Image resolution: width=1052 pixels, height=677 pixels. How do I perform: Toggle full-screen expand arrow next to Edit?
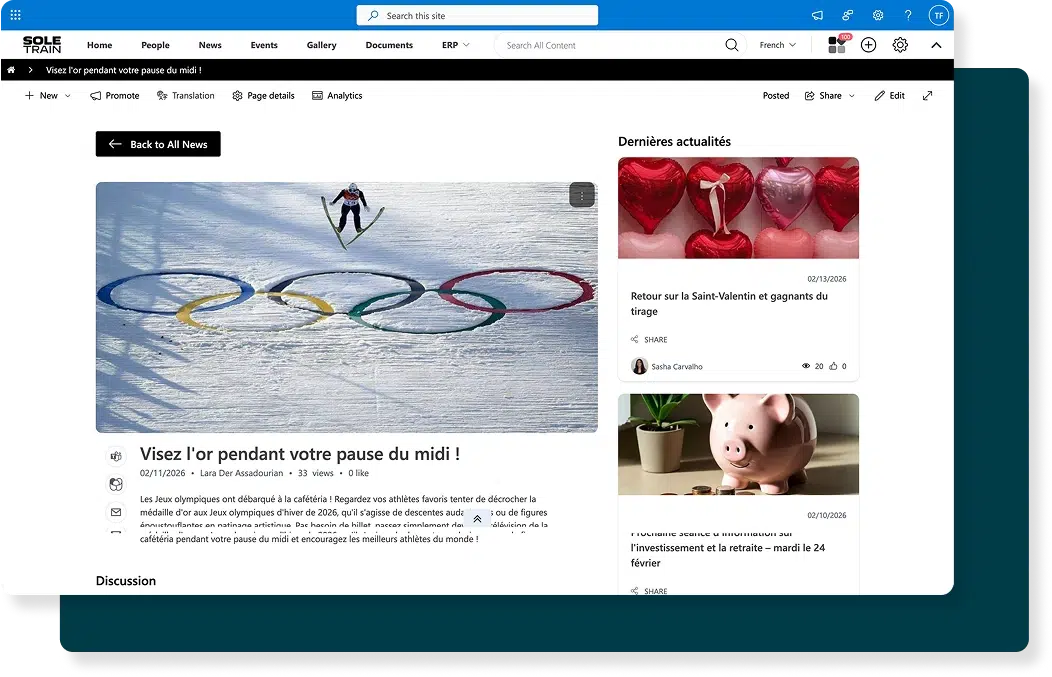(x=927, y=96)
